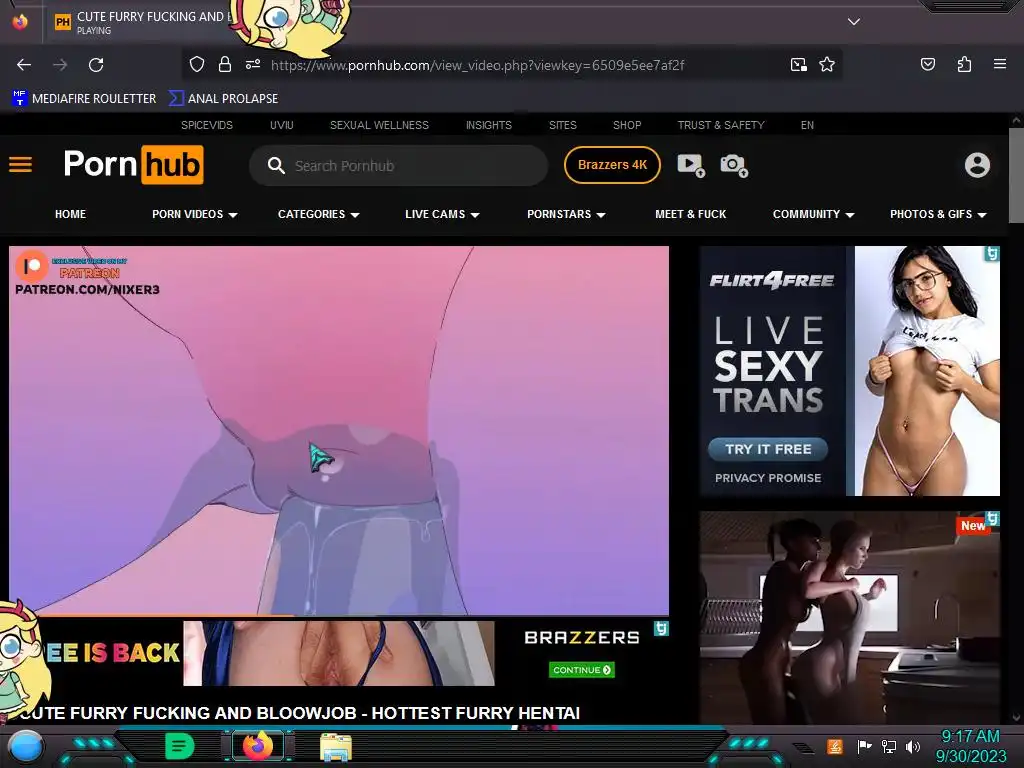Open the user account avatar icon
This screenshot has width=1024, height=768.
[x=977, y=165]
